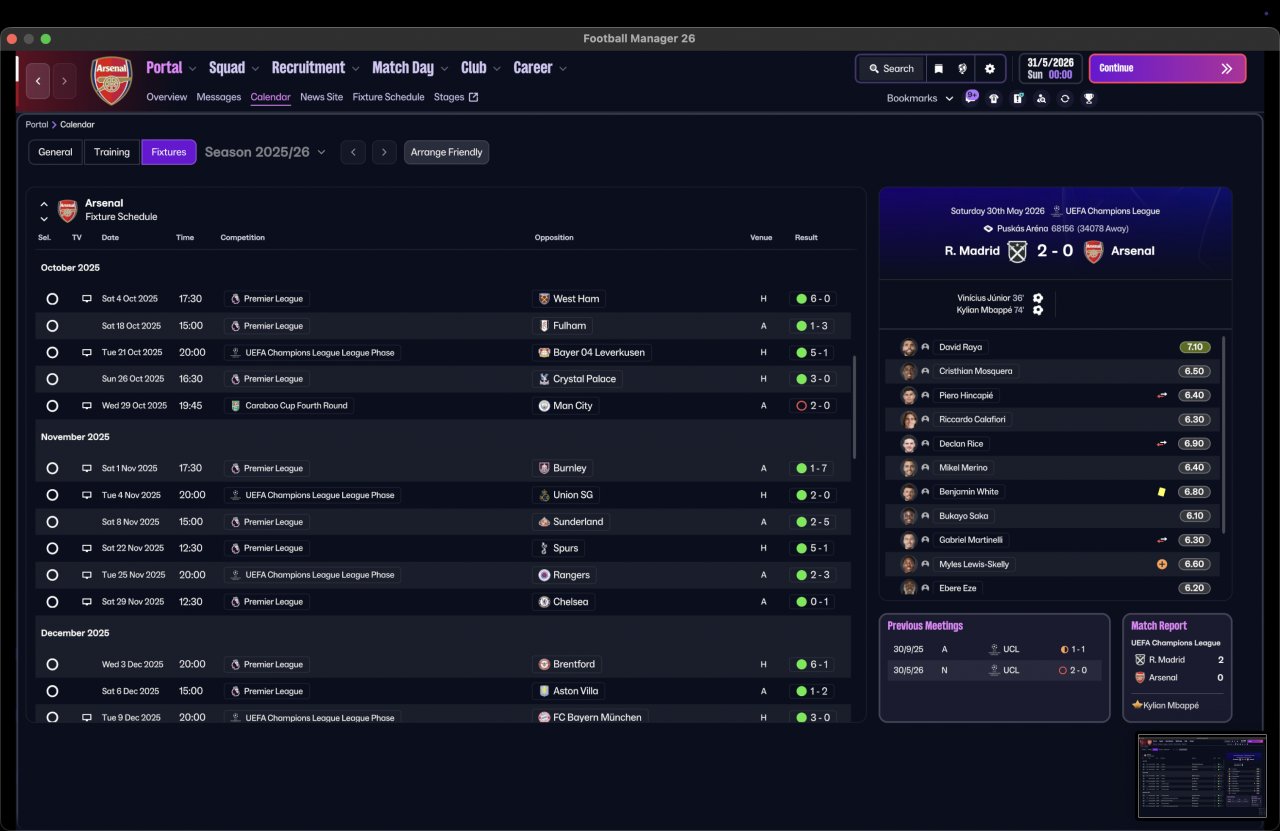Select the Brentford fixture radio button
The image size is (1280, 831).
tap(52, 664)
